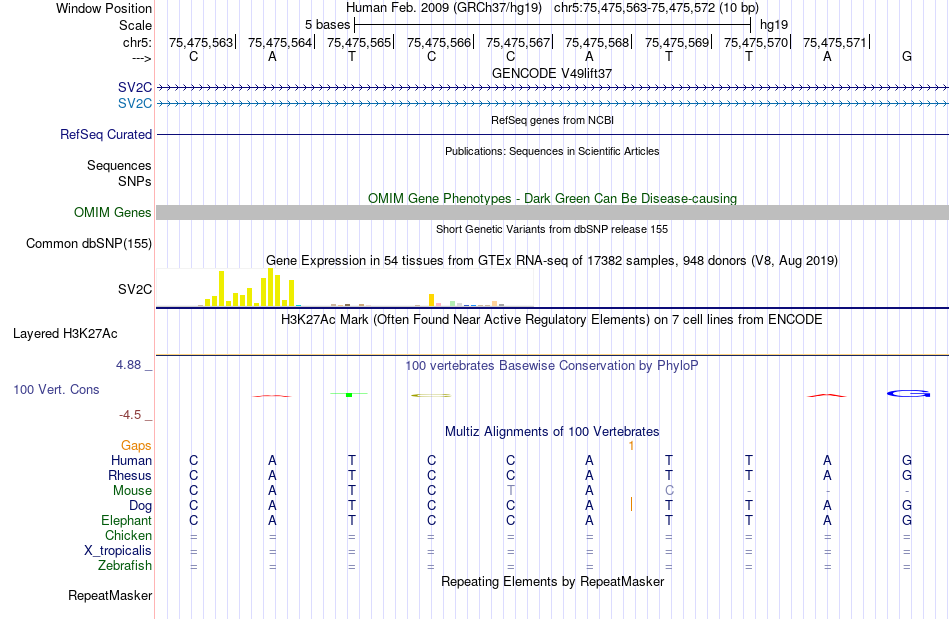Click position label 75,475,563
This screenshot has width=950, height=619.
tap(201, 42)
